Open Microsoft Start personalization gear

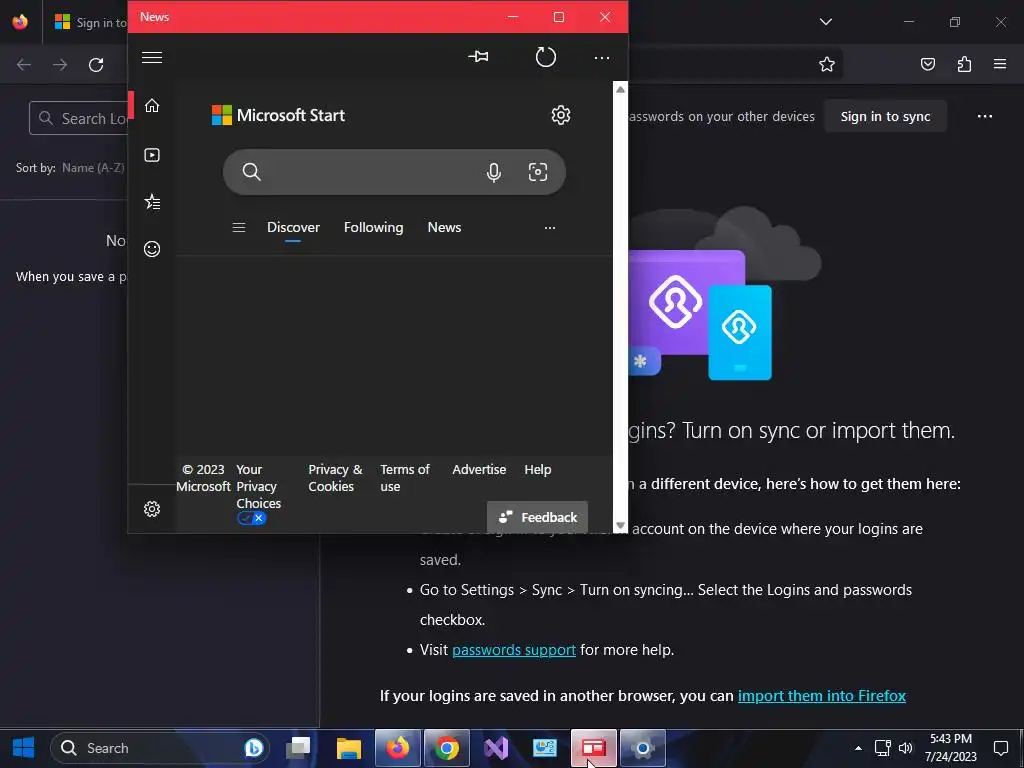coord(560,115)
